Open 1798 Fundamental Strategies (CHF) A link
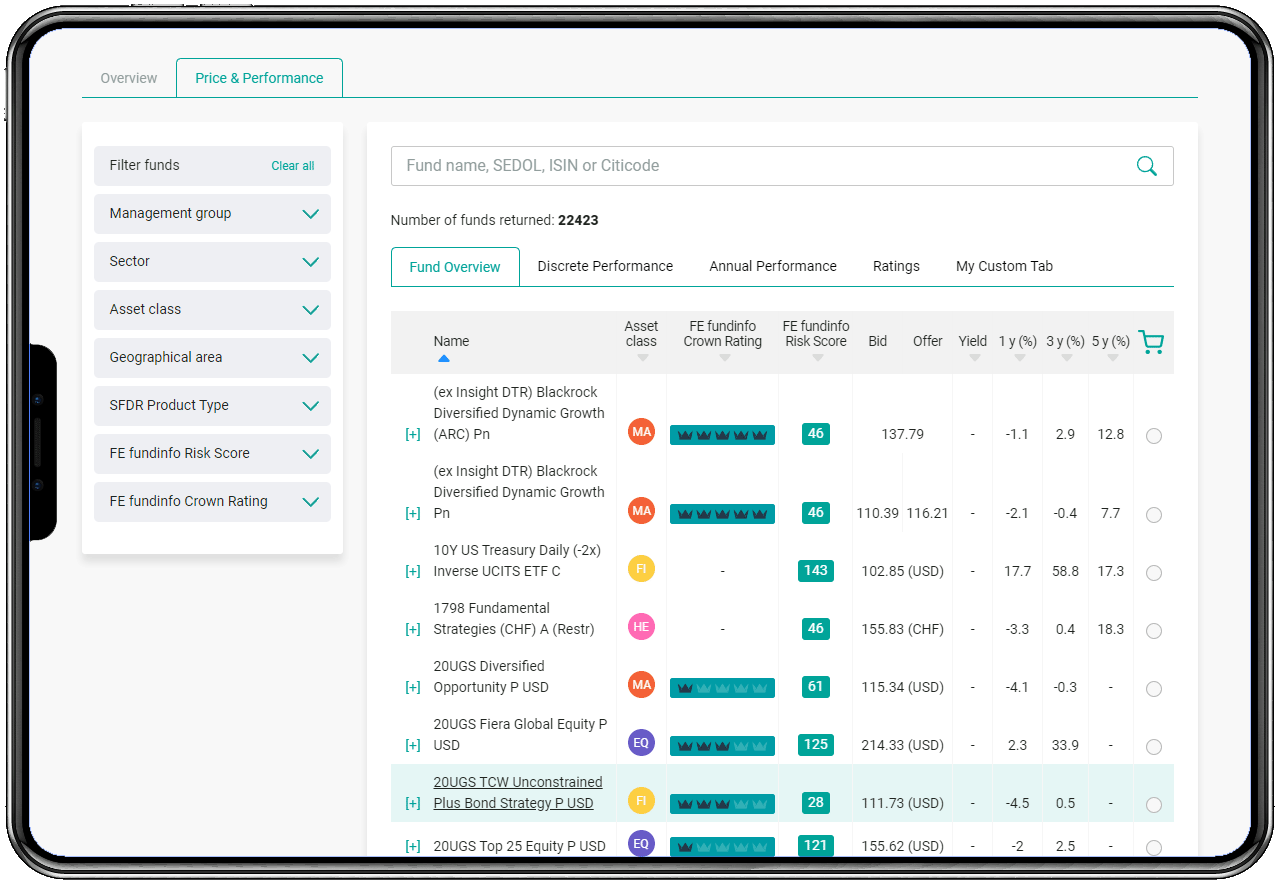The height and width of the screenshot is (886, 1281). [x=514, y=619]
